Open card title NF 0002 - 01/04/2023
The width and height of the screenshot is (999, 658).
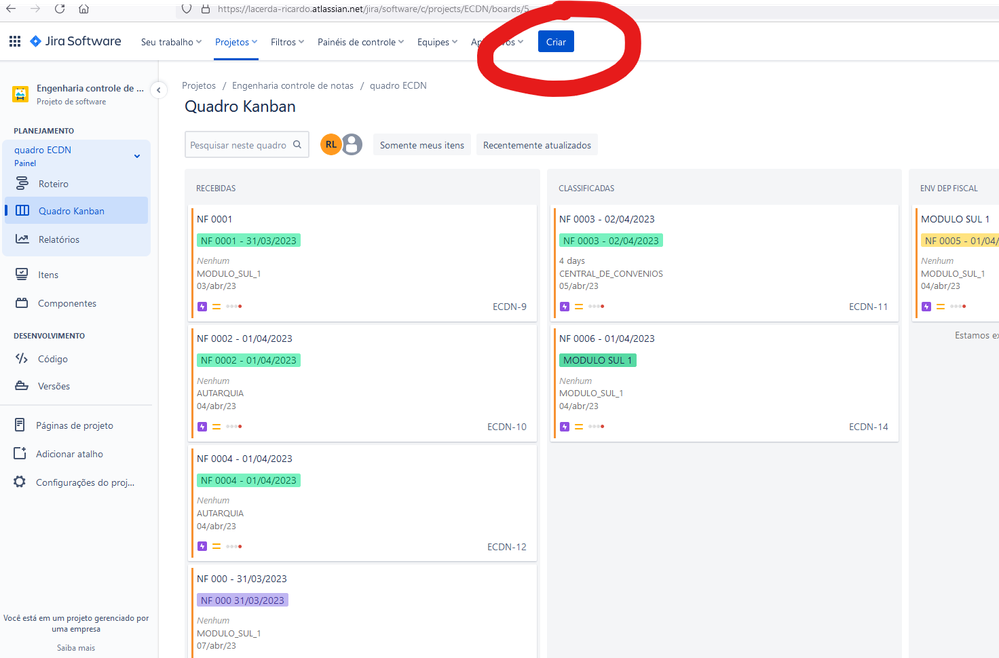pyautogui.click(x=245, y=338)
